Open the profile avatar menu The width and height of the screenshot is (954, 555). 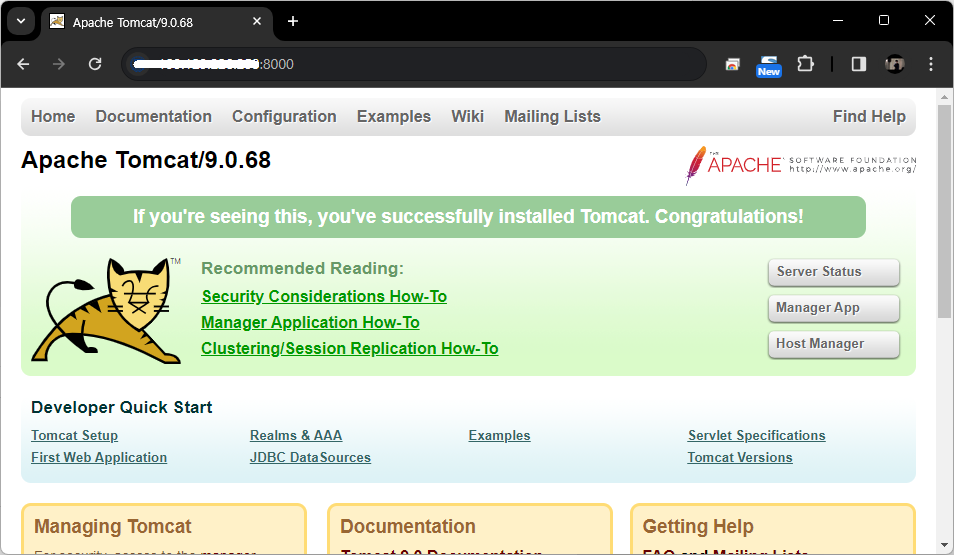coord(895,64)
